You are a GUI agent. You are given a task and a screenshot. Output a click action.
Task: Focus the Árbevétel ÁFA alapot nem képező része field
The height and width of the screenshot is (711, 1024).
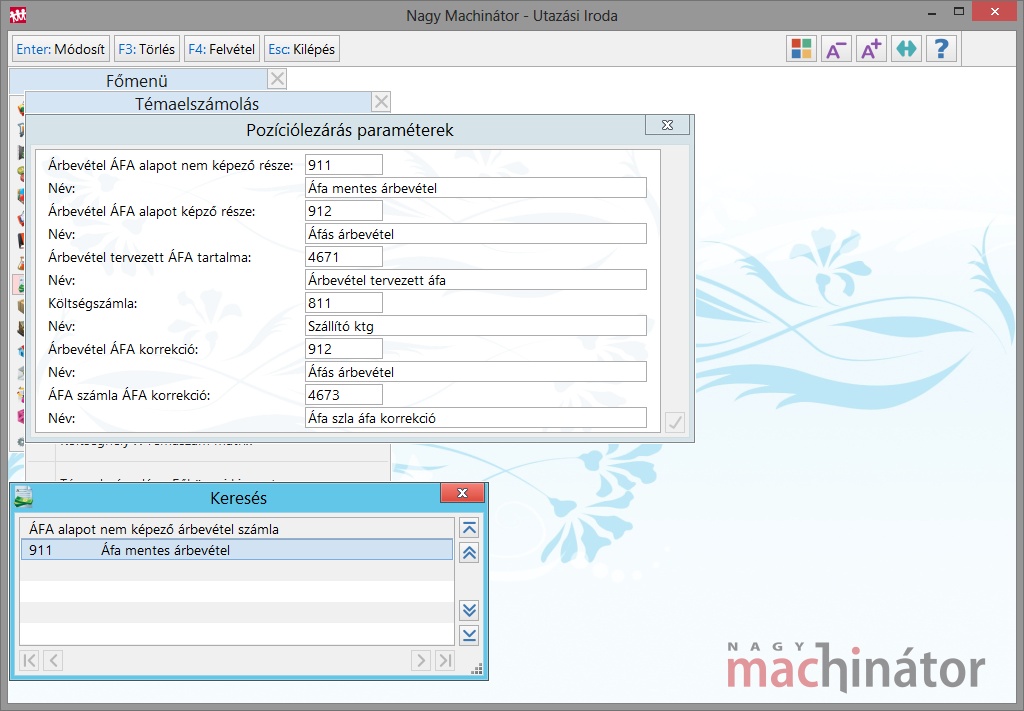[x=344, y=165]
